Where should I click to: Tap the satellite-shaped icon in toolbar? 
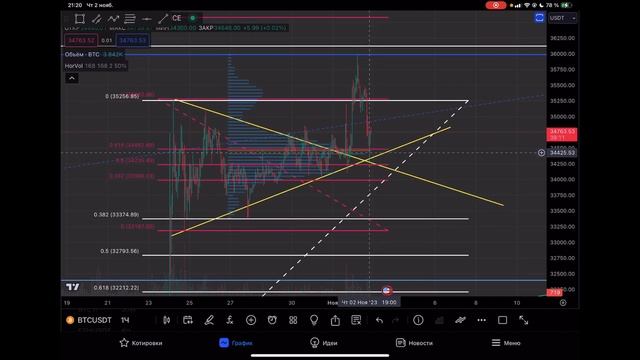coord(460,320)
